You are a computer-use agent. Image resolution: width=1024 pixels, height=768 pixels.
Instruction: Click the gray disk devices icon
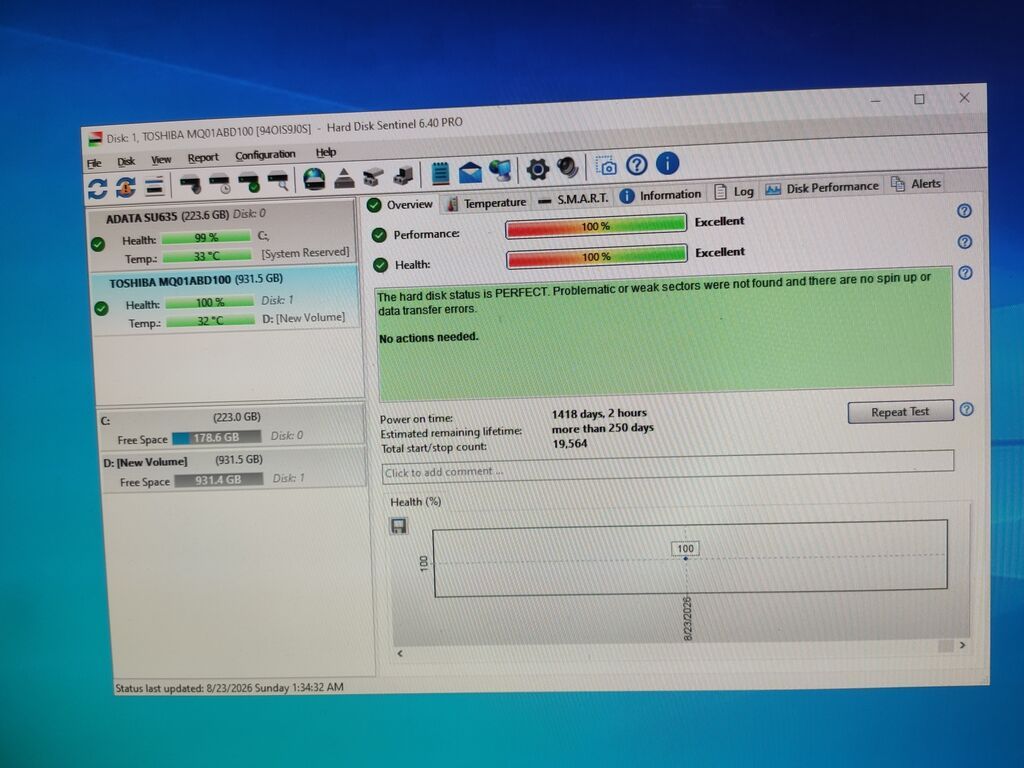pos(373,177)
